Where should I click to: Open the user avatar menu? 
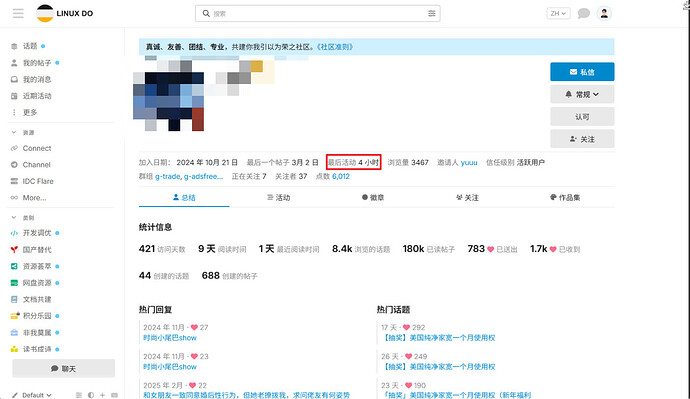click(604, 13)
